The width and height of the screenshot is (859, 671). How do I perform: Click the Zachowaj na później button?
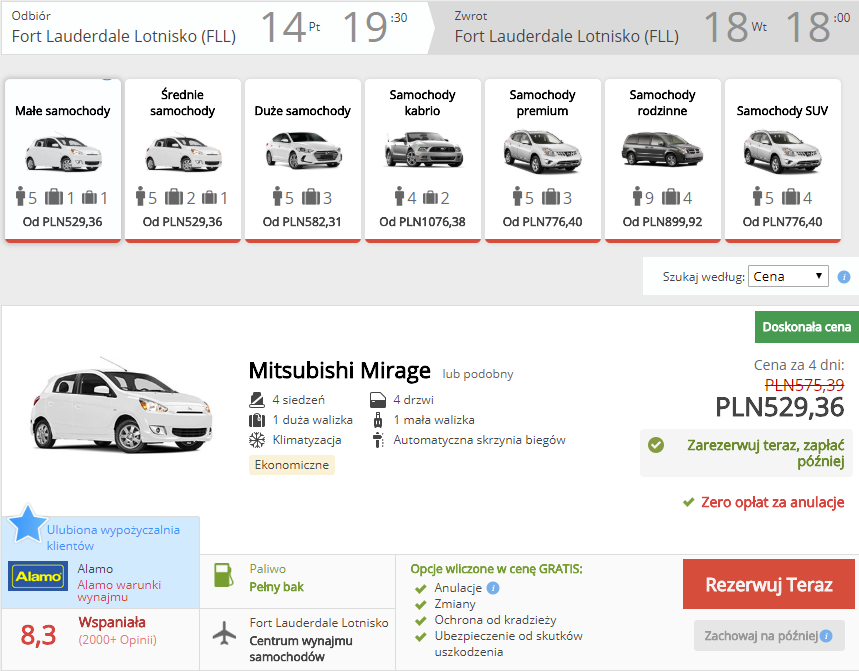point(769,635)
